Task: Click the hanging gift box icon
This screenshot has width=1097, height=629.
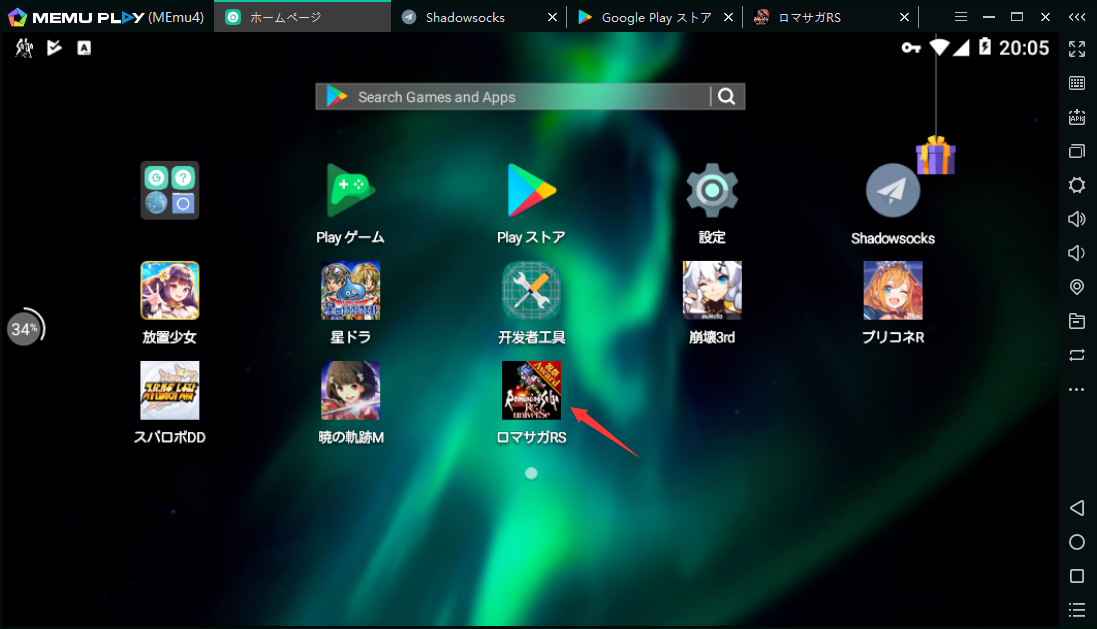Action: 936,156
